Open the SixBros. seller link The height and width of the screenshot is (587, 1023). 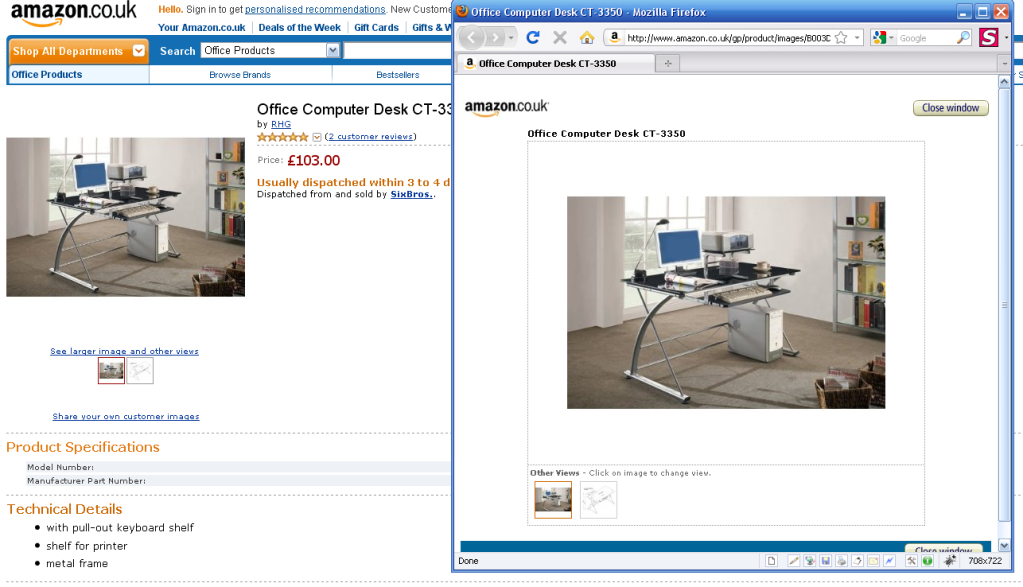click(410, 194)
